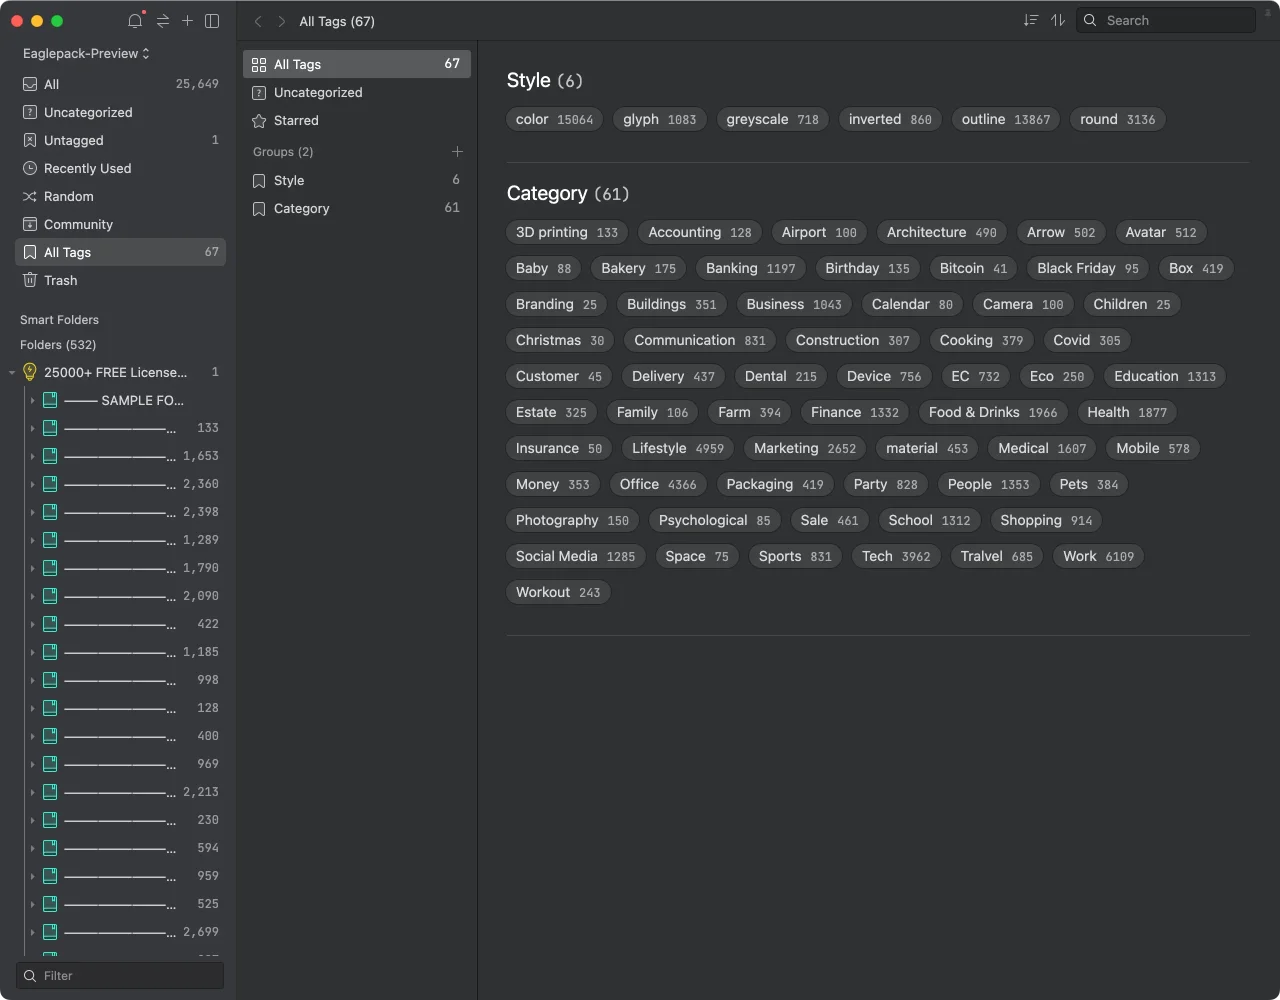Open the Category tag group

[x=301, y=208]
